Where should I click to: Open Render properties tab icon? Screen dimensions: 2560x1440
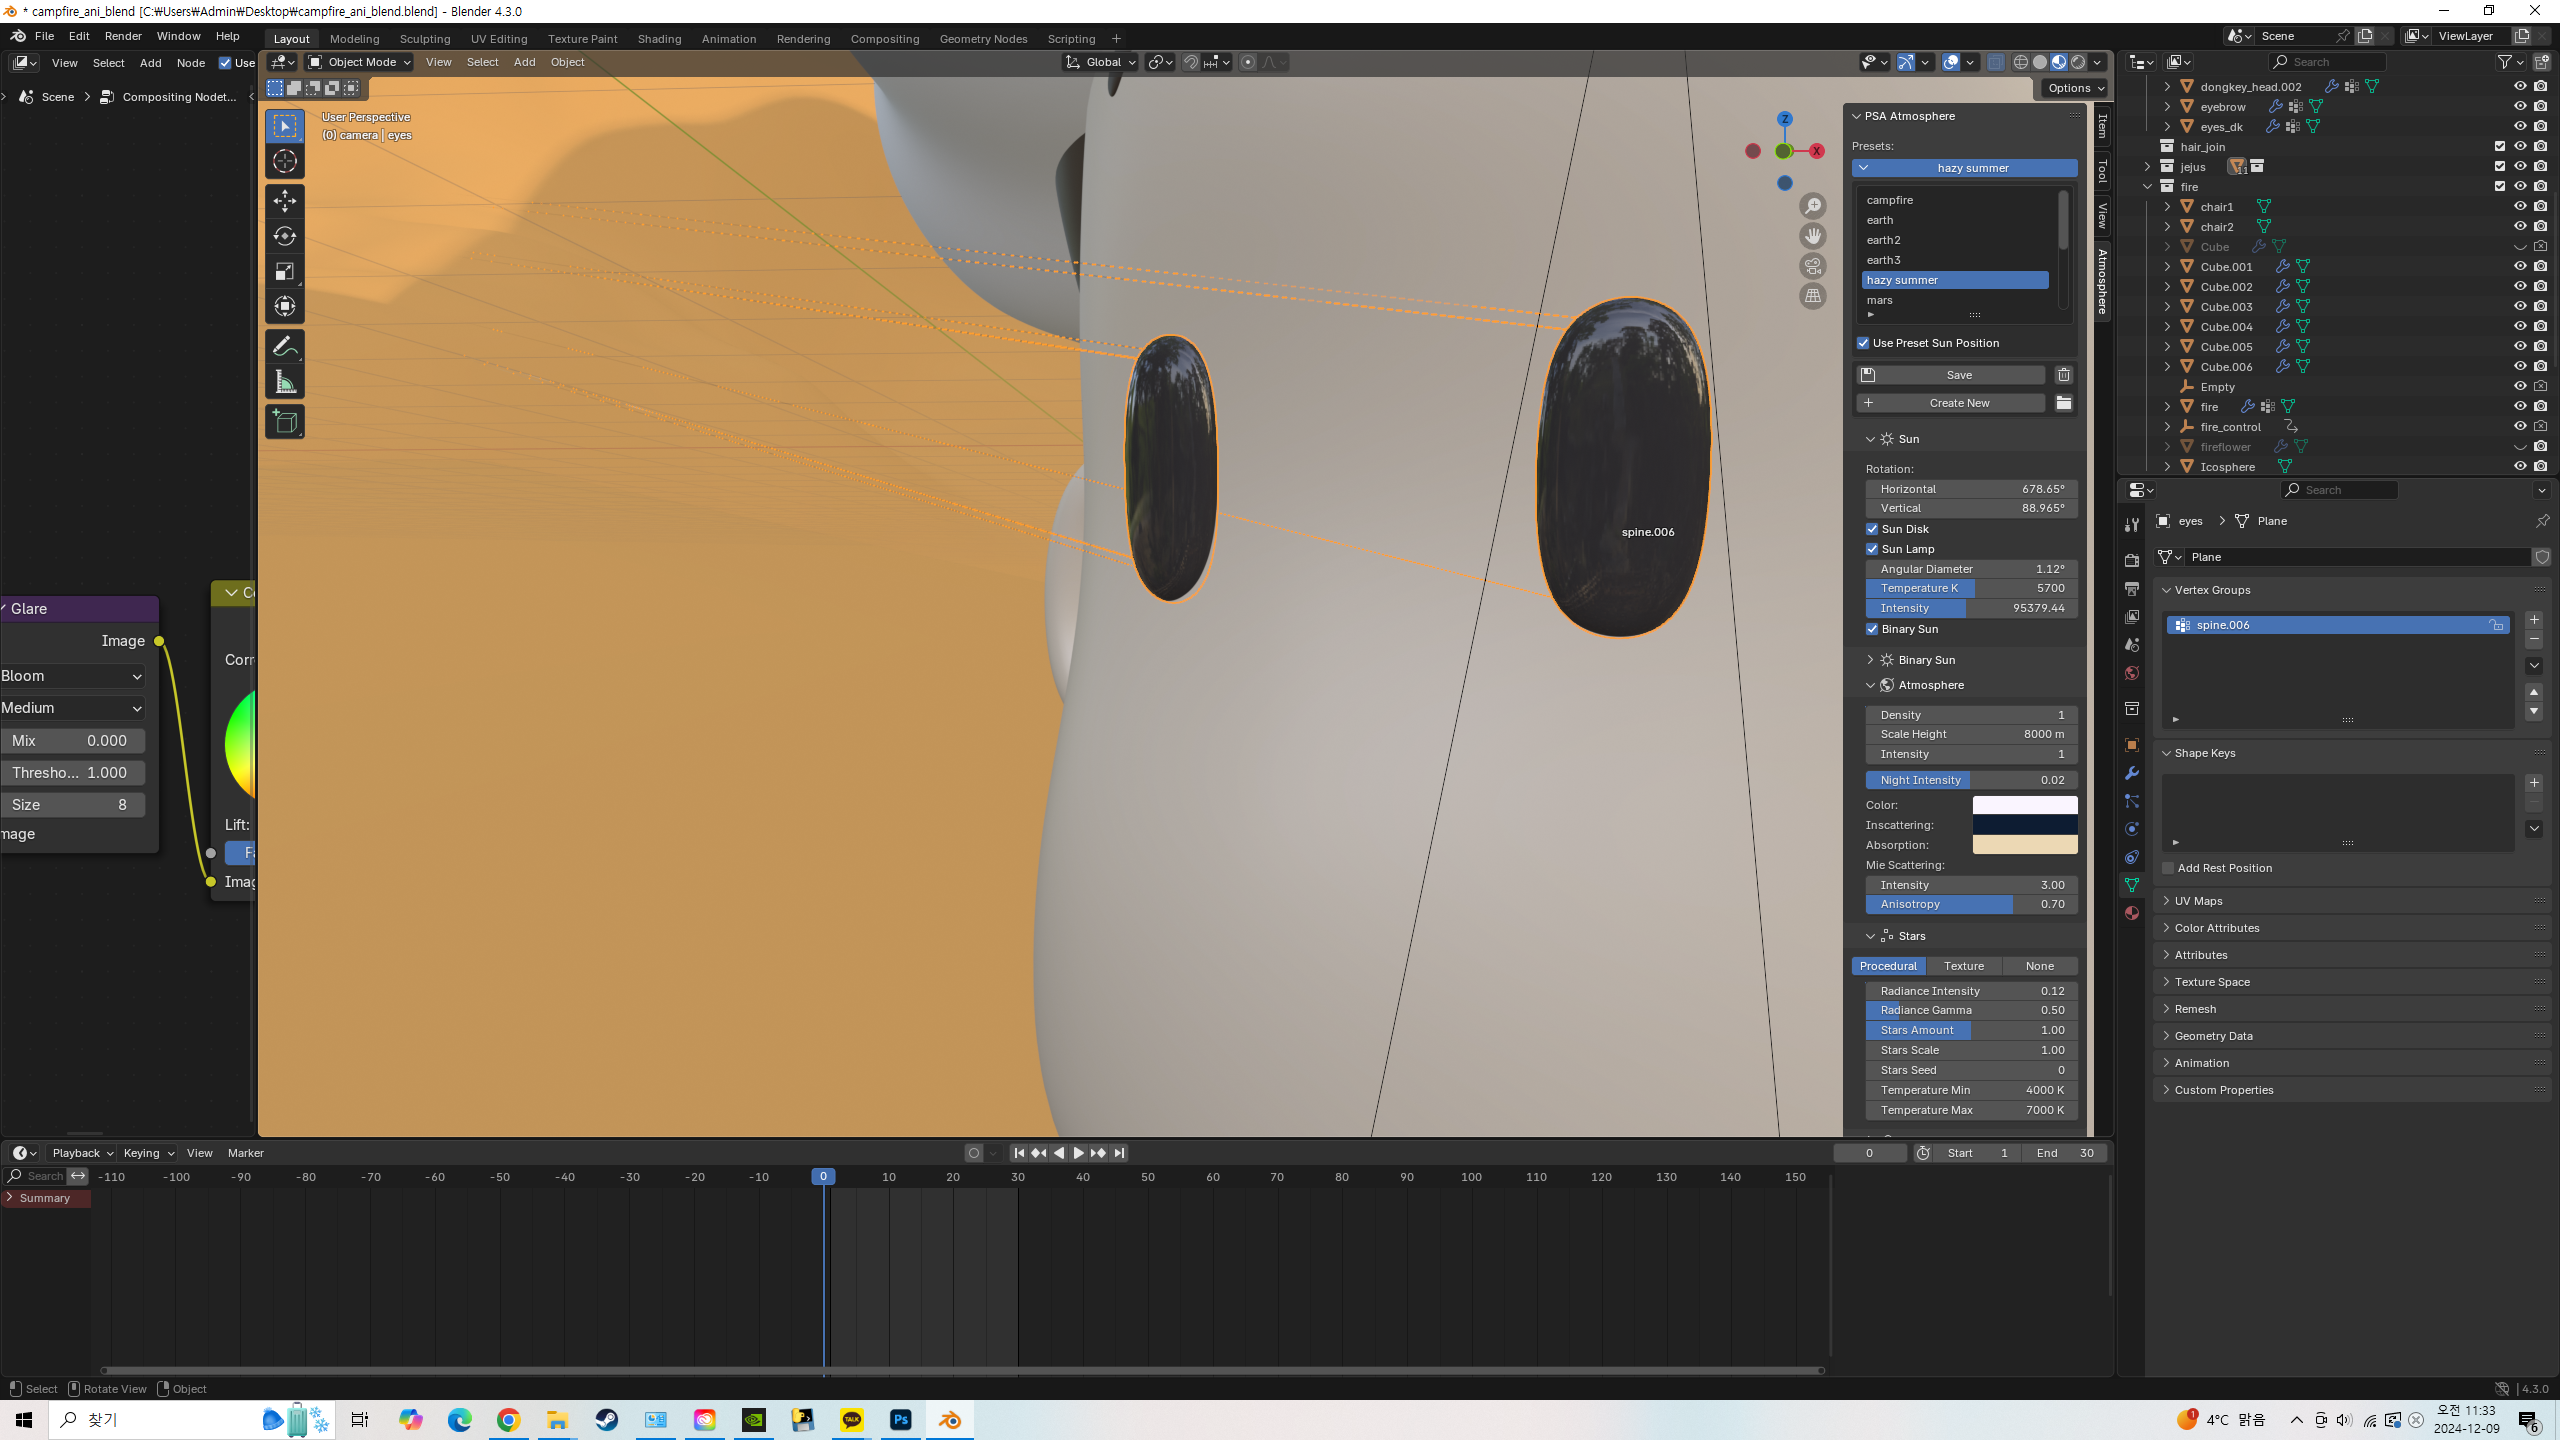click(2132, 560)
